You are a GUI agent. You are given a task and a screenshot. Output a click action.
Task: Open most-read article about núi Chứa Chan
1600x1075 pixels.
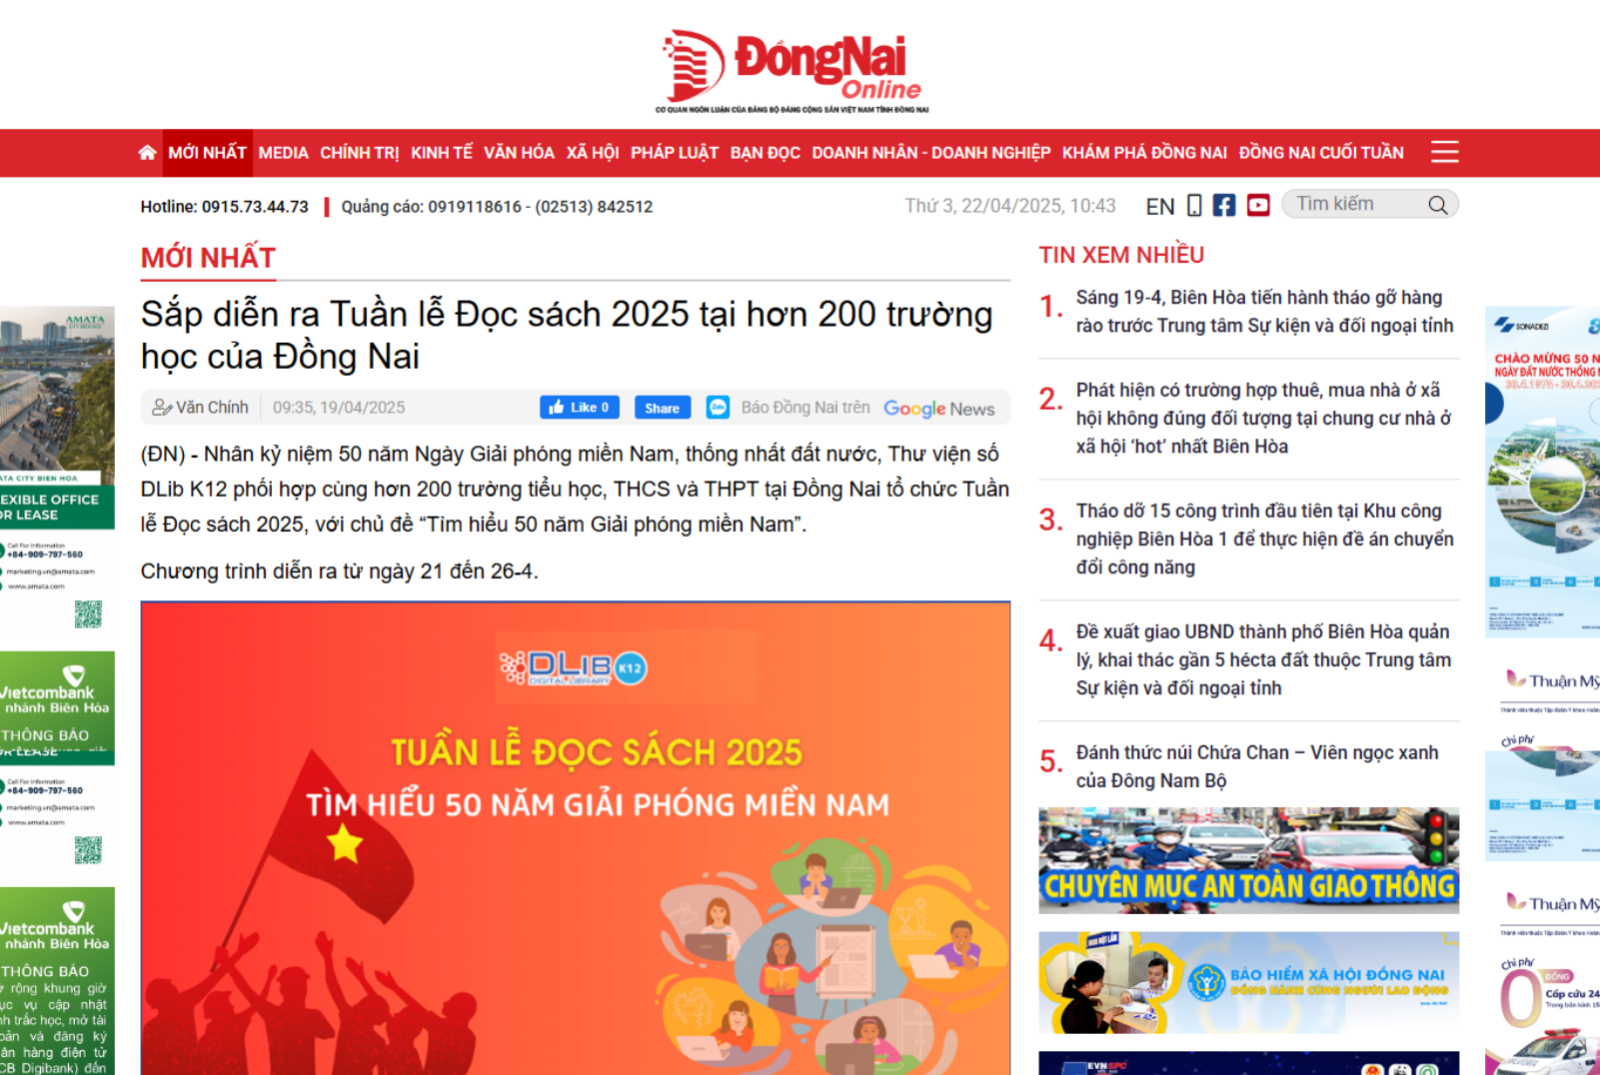pyautogui.click(x=1257, y=766)
